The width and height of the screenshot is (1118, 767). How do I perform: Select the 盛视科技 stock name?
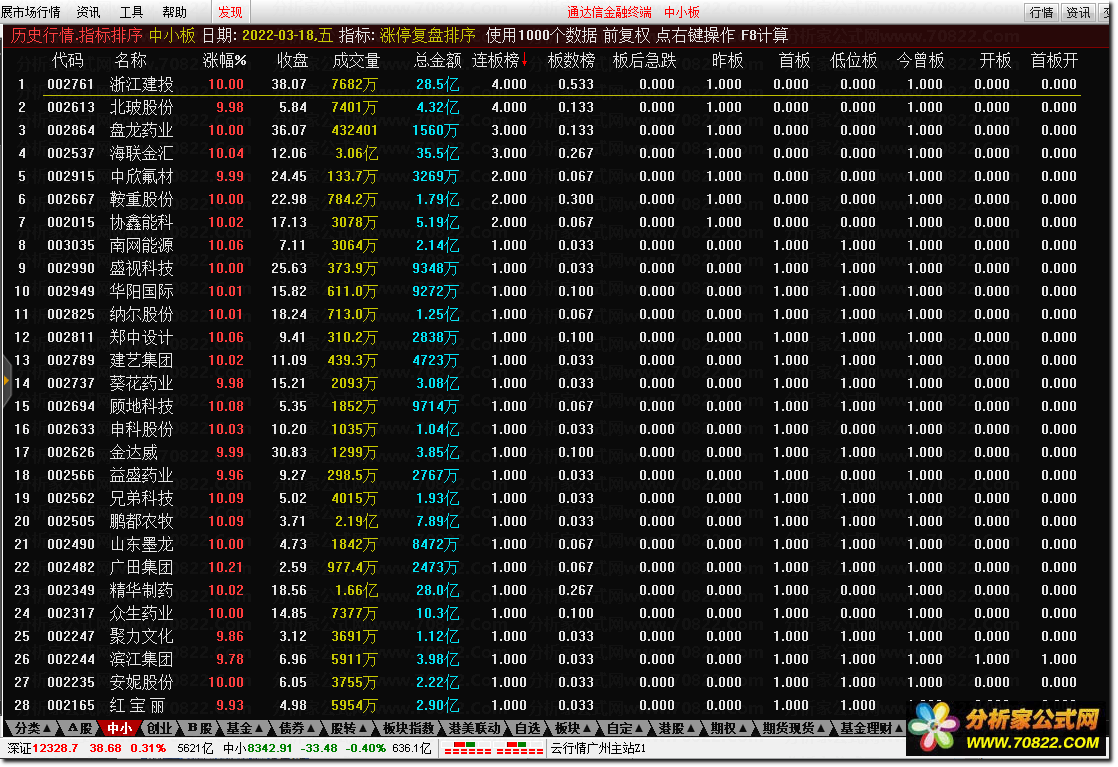[141, 268]
